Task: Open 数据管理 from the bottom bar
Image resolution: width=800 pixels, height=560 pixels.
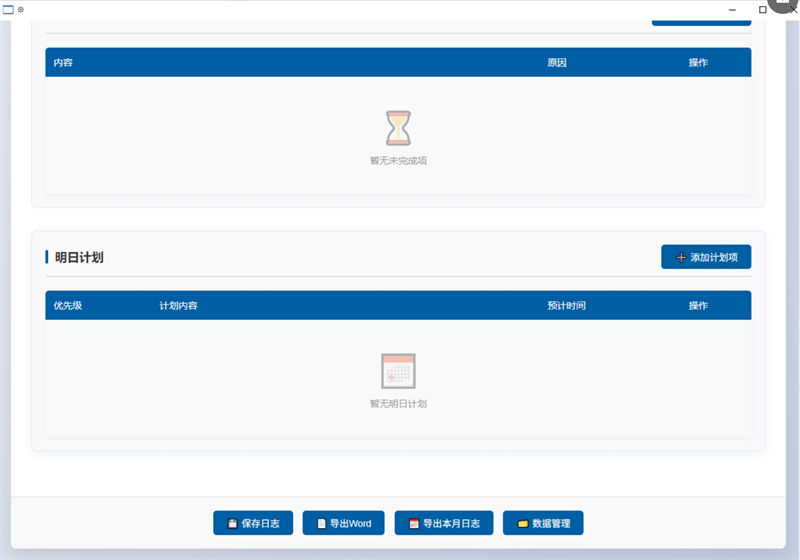Action: pyautogui.click(x=543, y=523)
